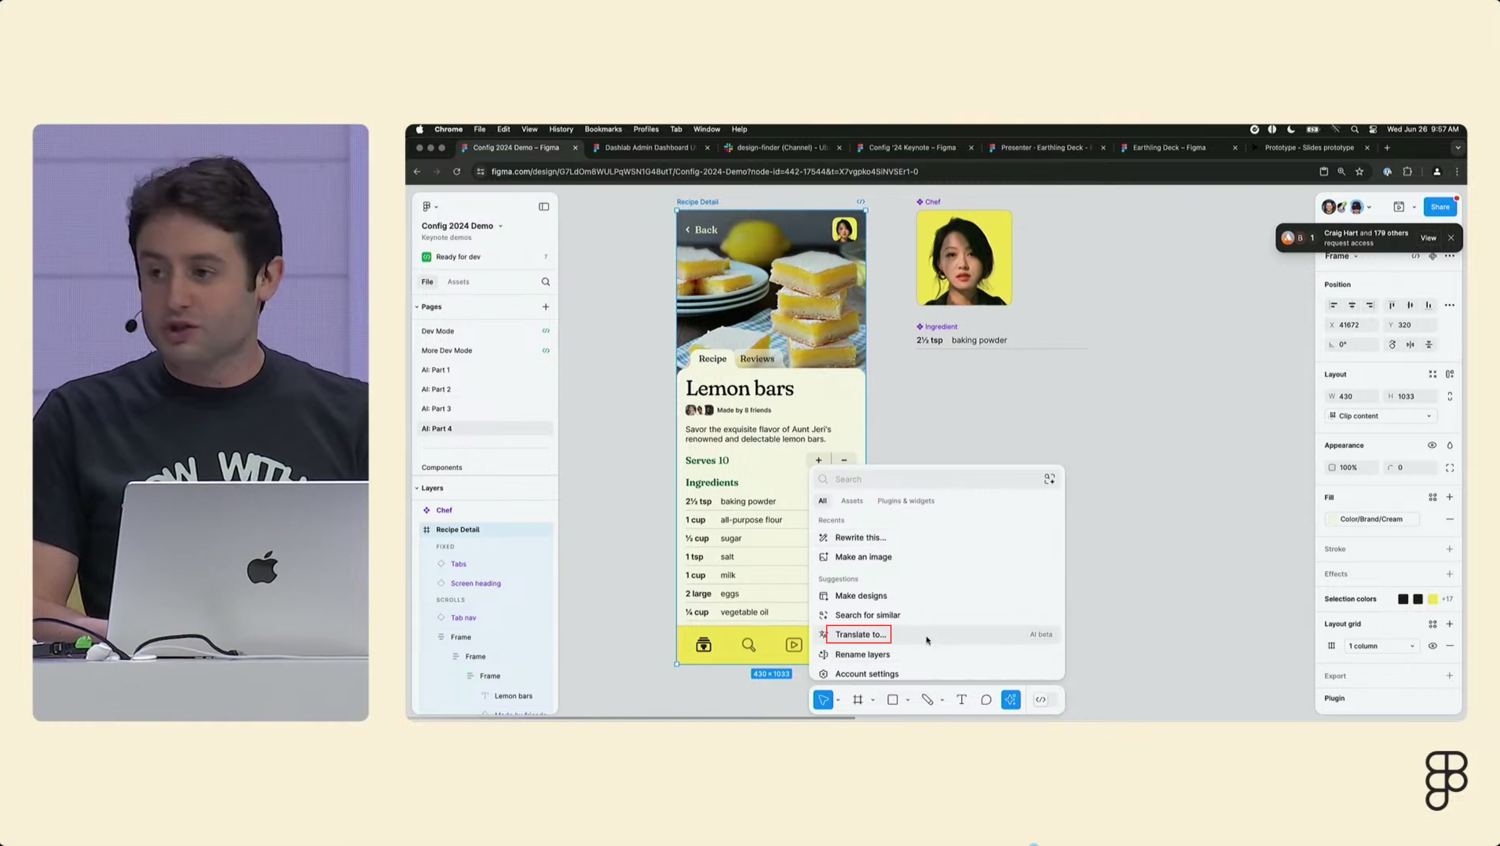Open the 1 column grid dropdown
This screenshot has height=846, width=1500.
click(x=1380, y=646)
